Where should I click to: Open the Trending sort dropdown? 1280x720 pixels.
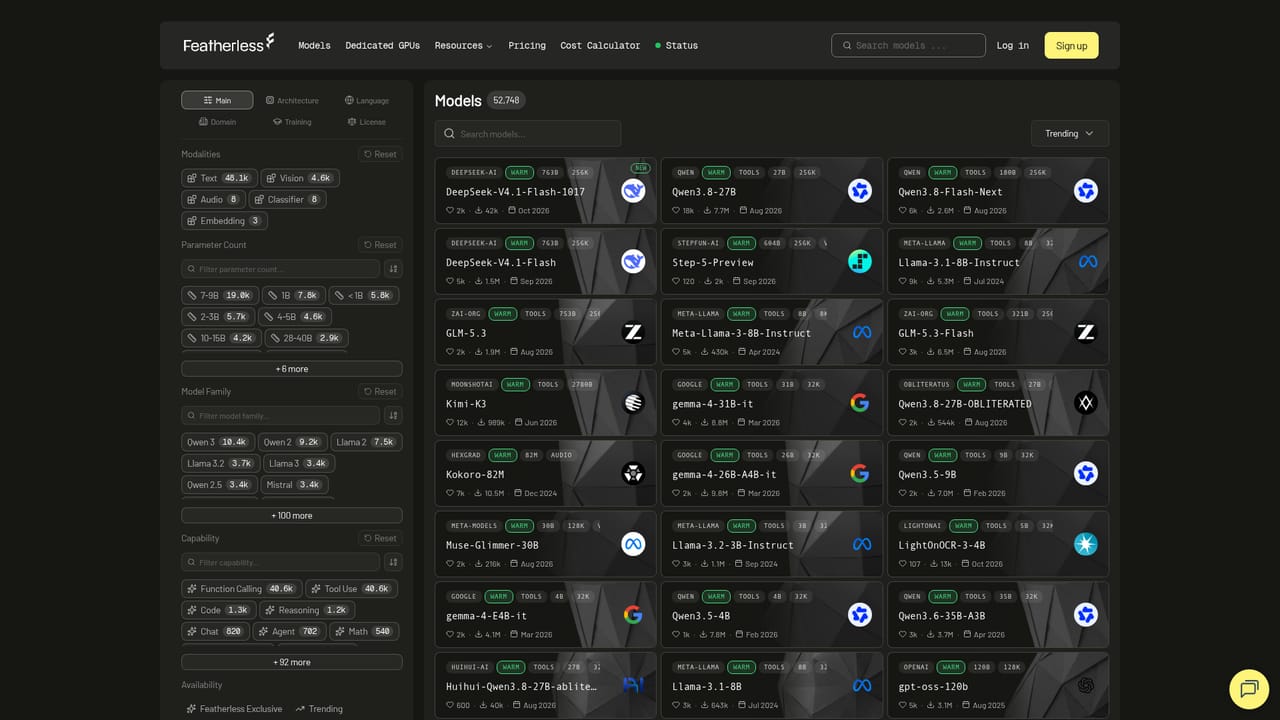tap(1069, 133)
